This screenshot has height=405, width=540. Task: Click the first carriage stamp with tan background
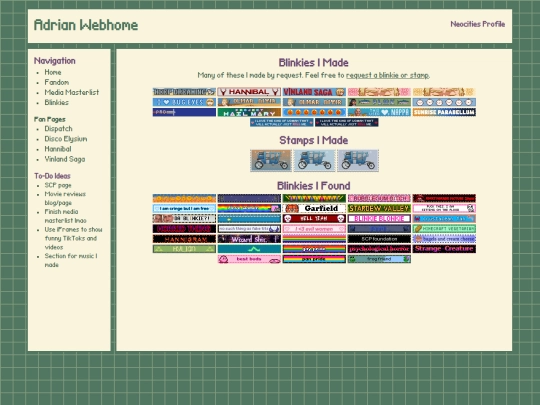point(271,160)
